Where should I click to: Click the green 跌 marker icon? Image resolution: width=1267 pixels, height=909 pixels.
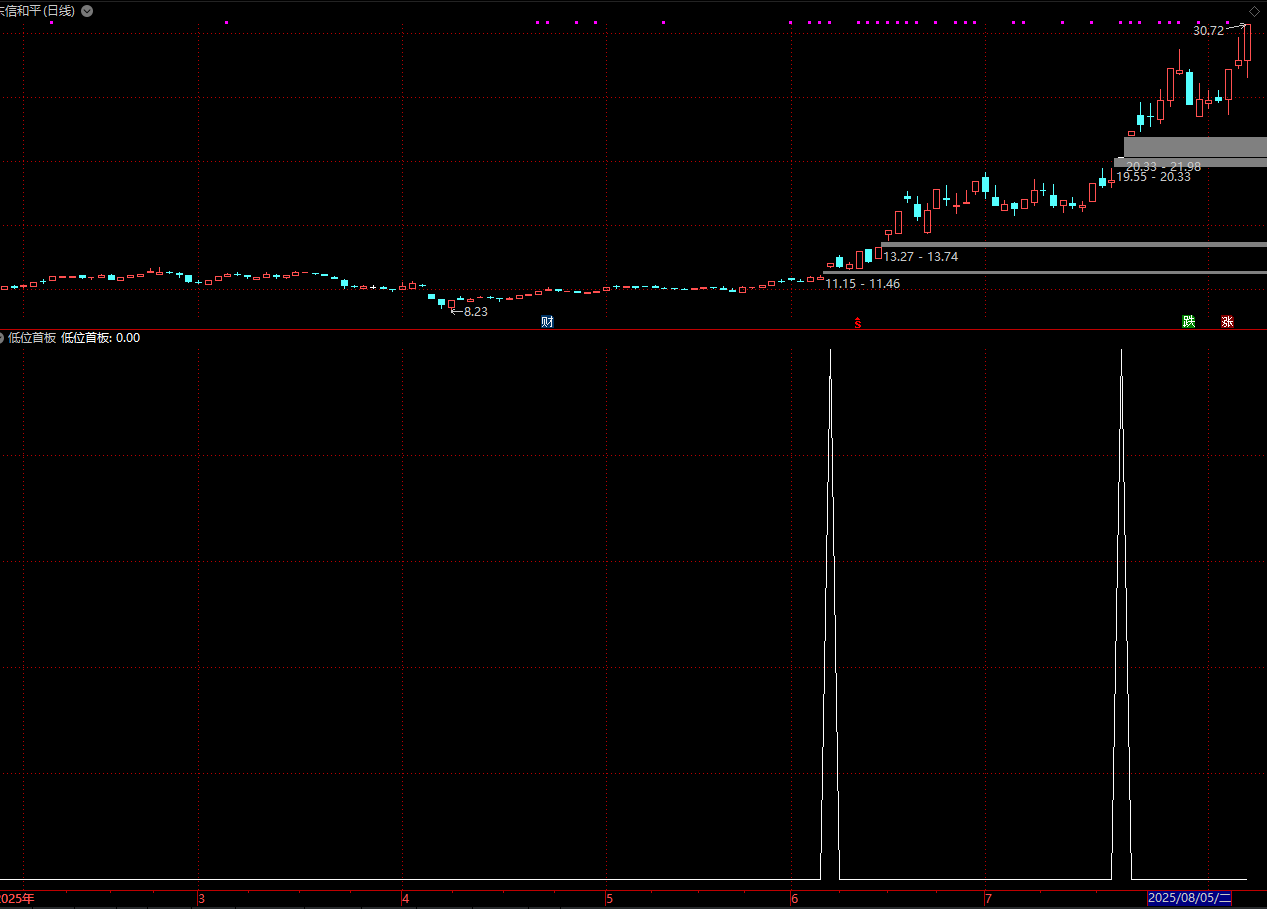point(1188,321)
